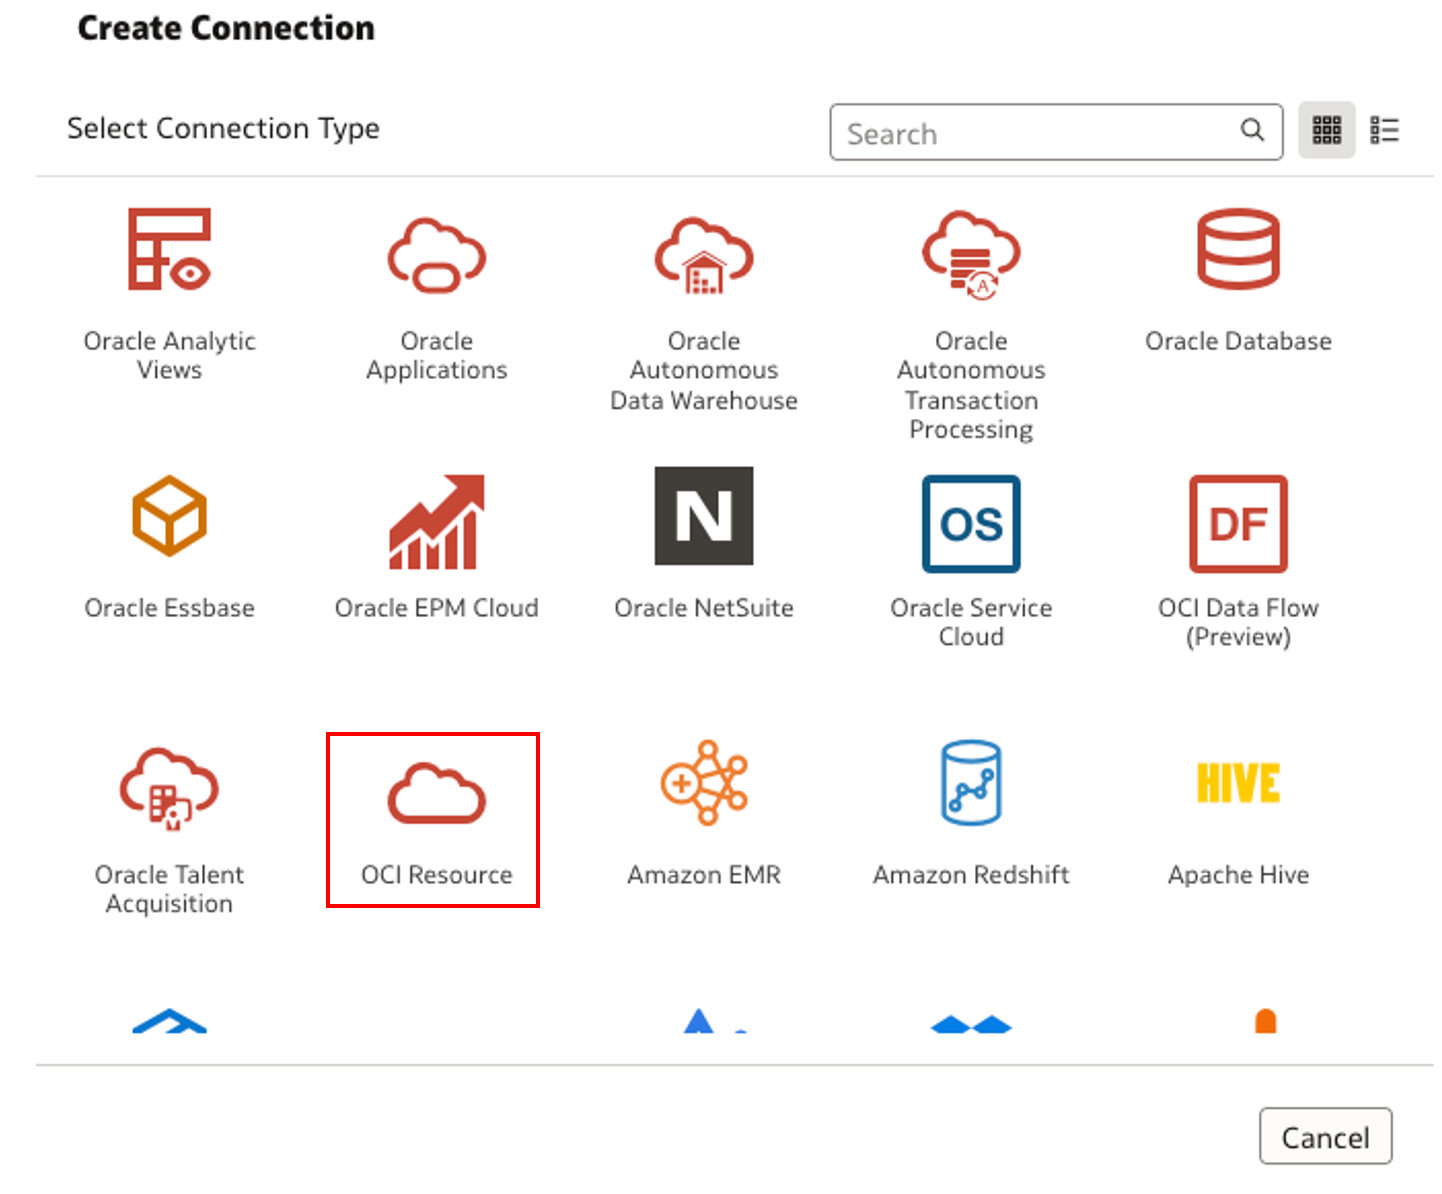Click the 'Oracle NetSuite' label
Viewport: 1442px width, 1194px height.
[704, 608]
